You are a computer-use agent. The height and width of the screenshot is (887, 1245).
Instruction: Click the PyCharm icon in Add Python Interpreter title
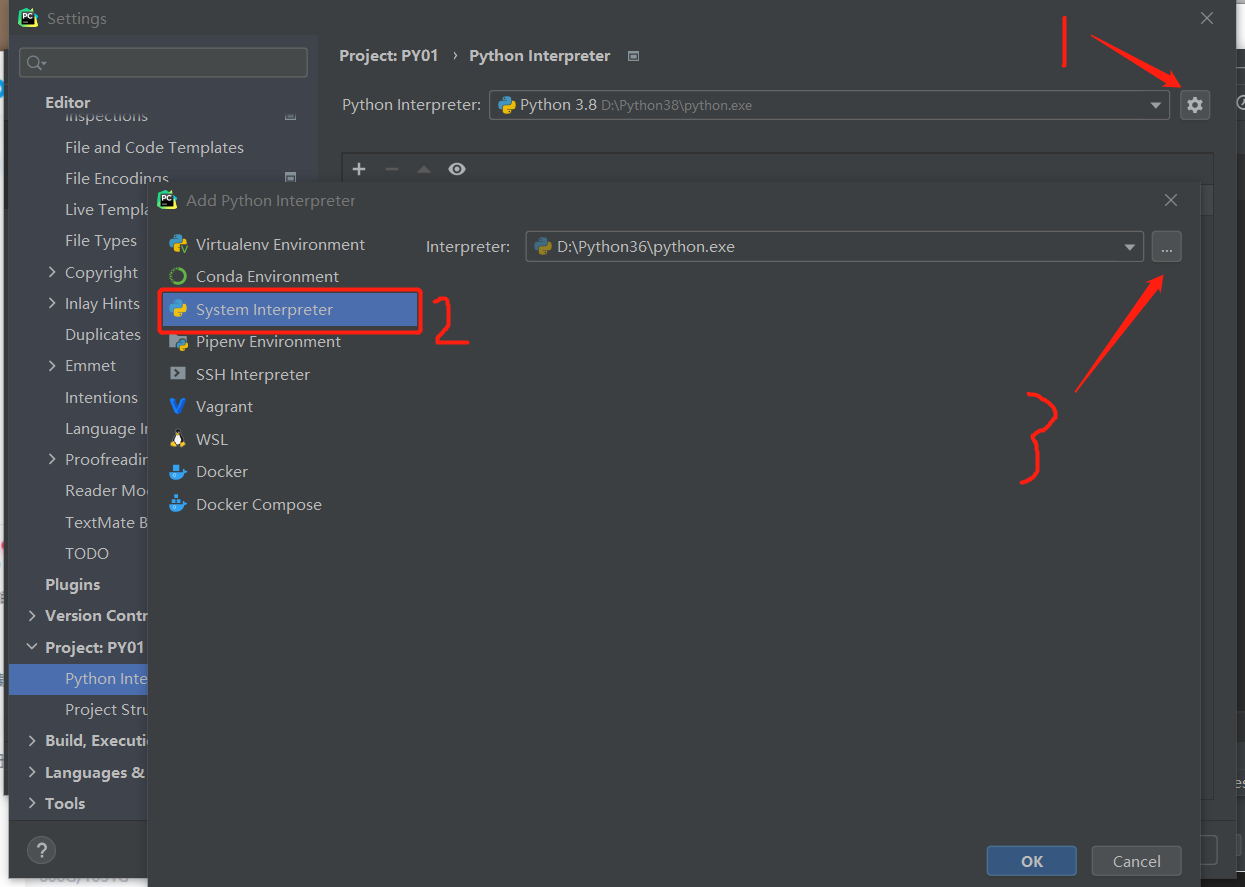tap(168, 200)
